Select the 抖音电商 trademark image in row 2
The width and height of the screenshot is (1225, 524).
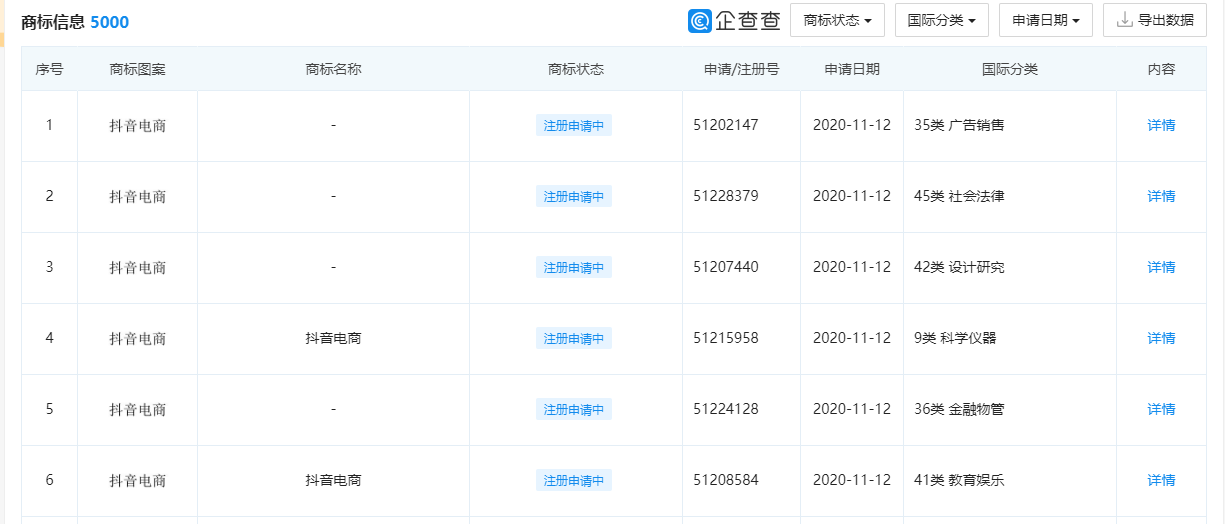click(138, 197)
